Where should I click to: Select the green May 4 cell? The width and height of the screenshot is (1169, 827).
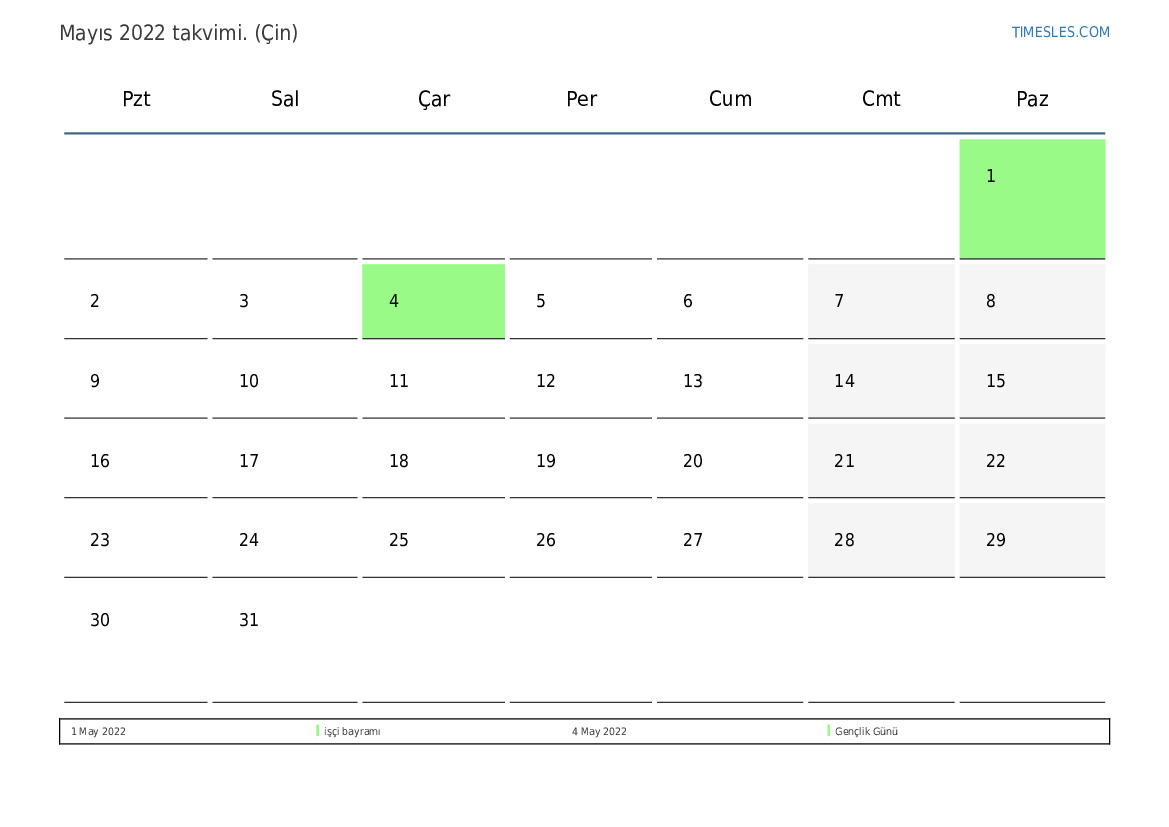(433, 301)
